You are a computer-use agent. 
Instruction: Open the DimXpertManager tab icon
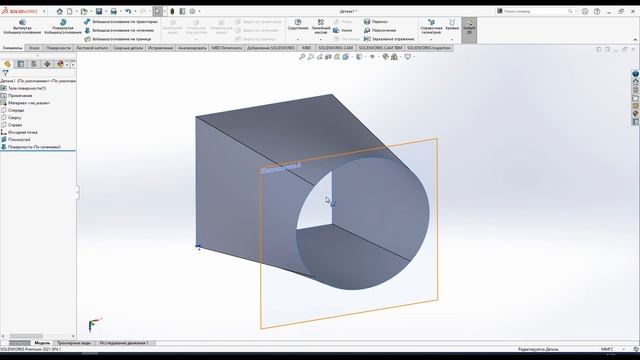point(47,64)
